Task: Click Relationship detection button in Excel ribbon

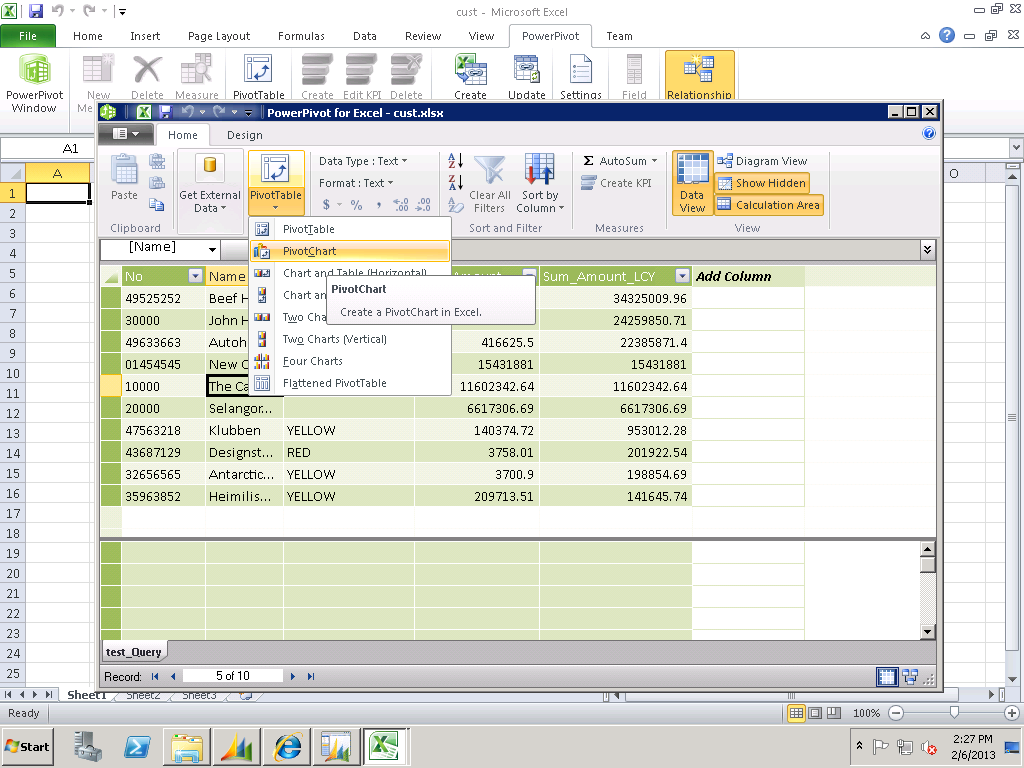Action: 699,76
